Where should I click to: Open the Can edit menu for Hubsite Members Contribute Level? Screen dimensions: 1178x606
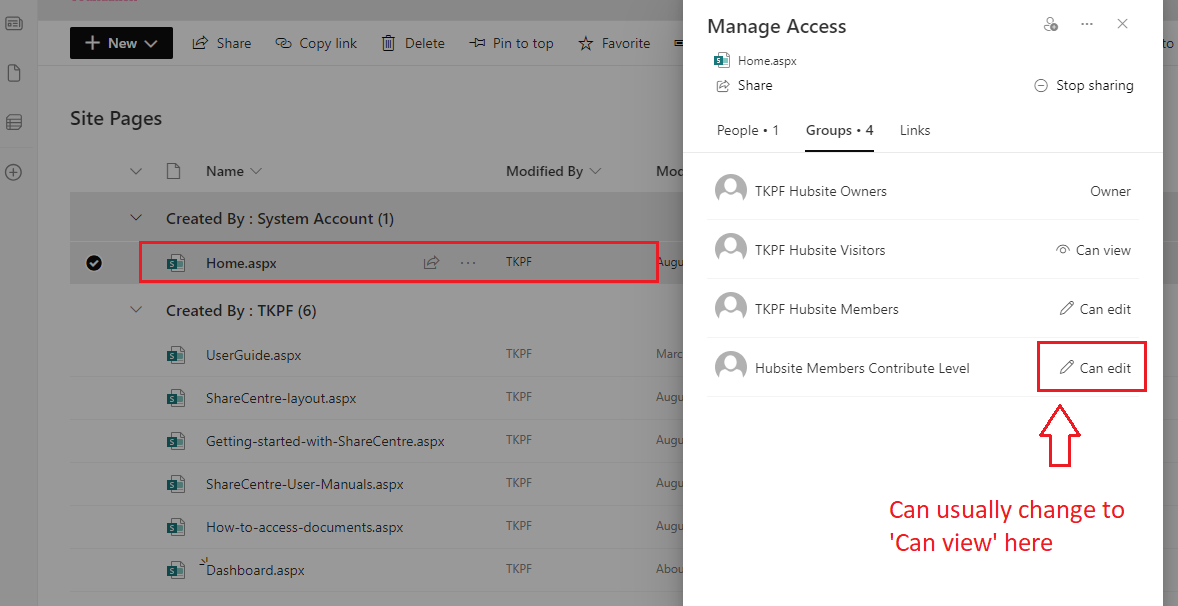pyautogui.click(x=1092, y=366)
